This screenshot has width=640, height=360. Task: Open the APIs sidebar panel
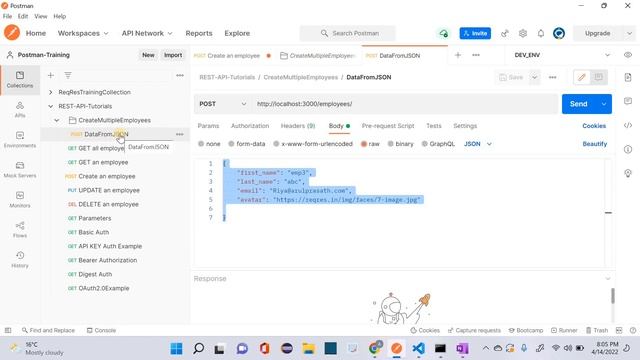coord(20,109)
